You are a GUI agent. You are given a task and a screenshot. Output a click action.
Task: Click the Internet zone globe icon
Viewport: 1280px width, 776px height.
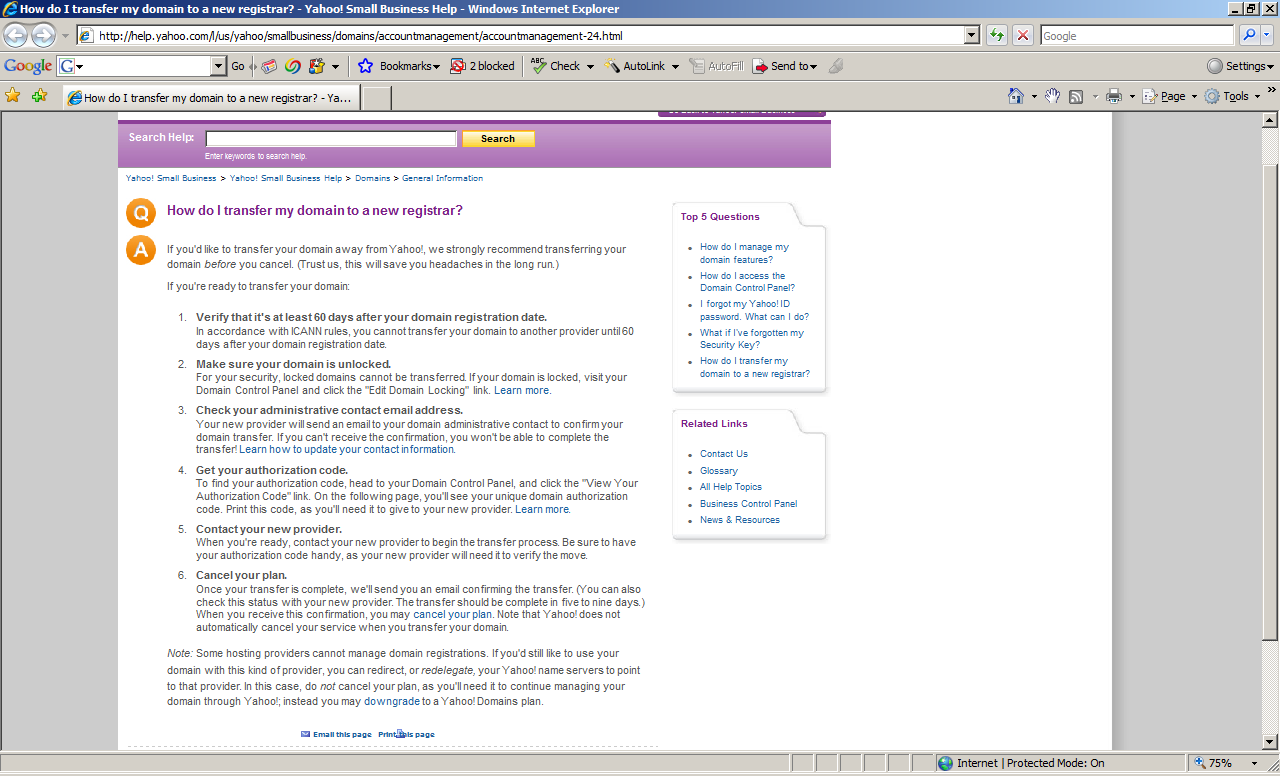[945, 763]
